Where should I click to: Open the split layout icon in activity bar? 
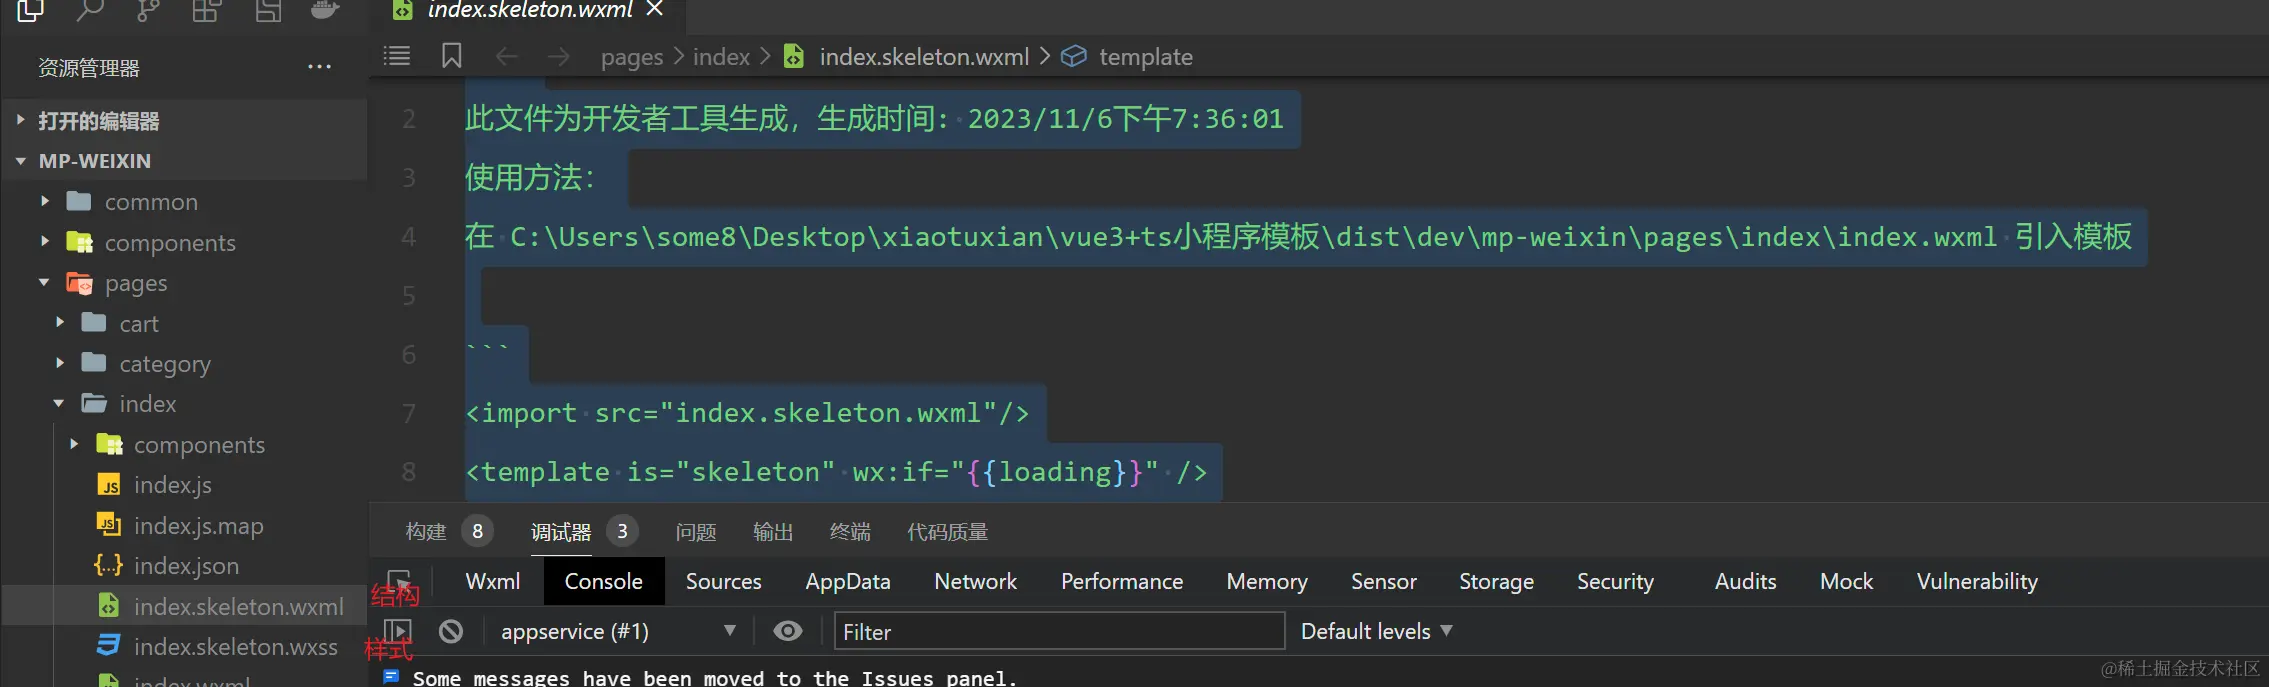tap(267, 10)
